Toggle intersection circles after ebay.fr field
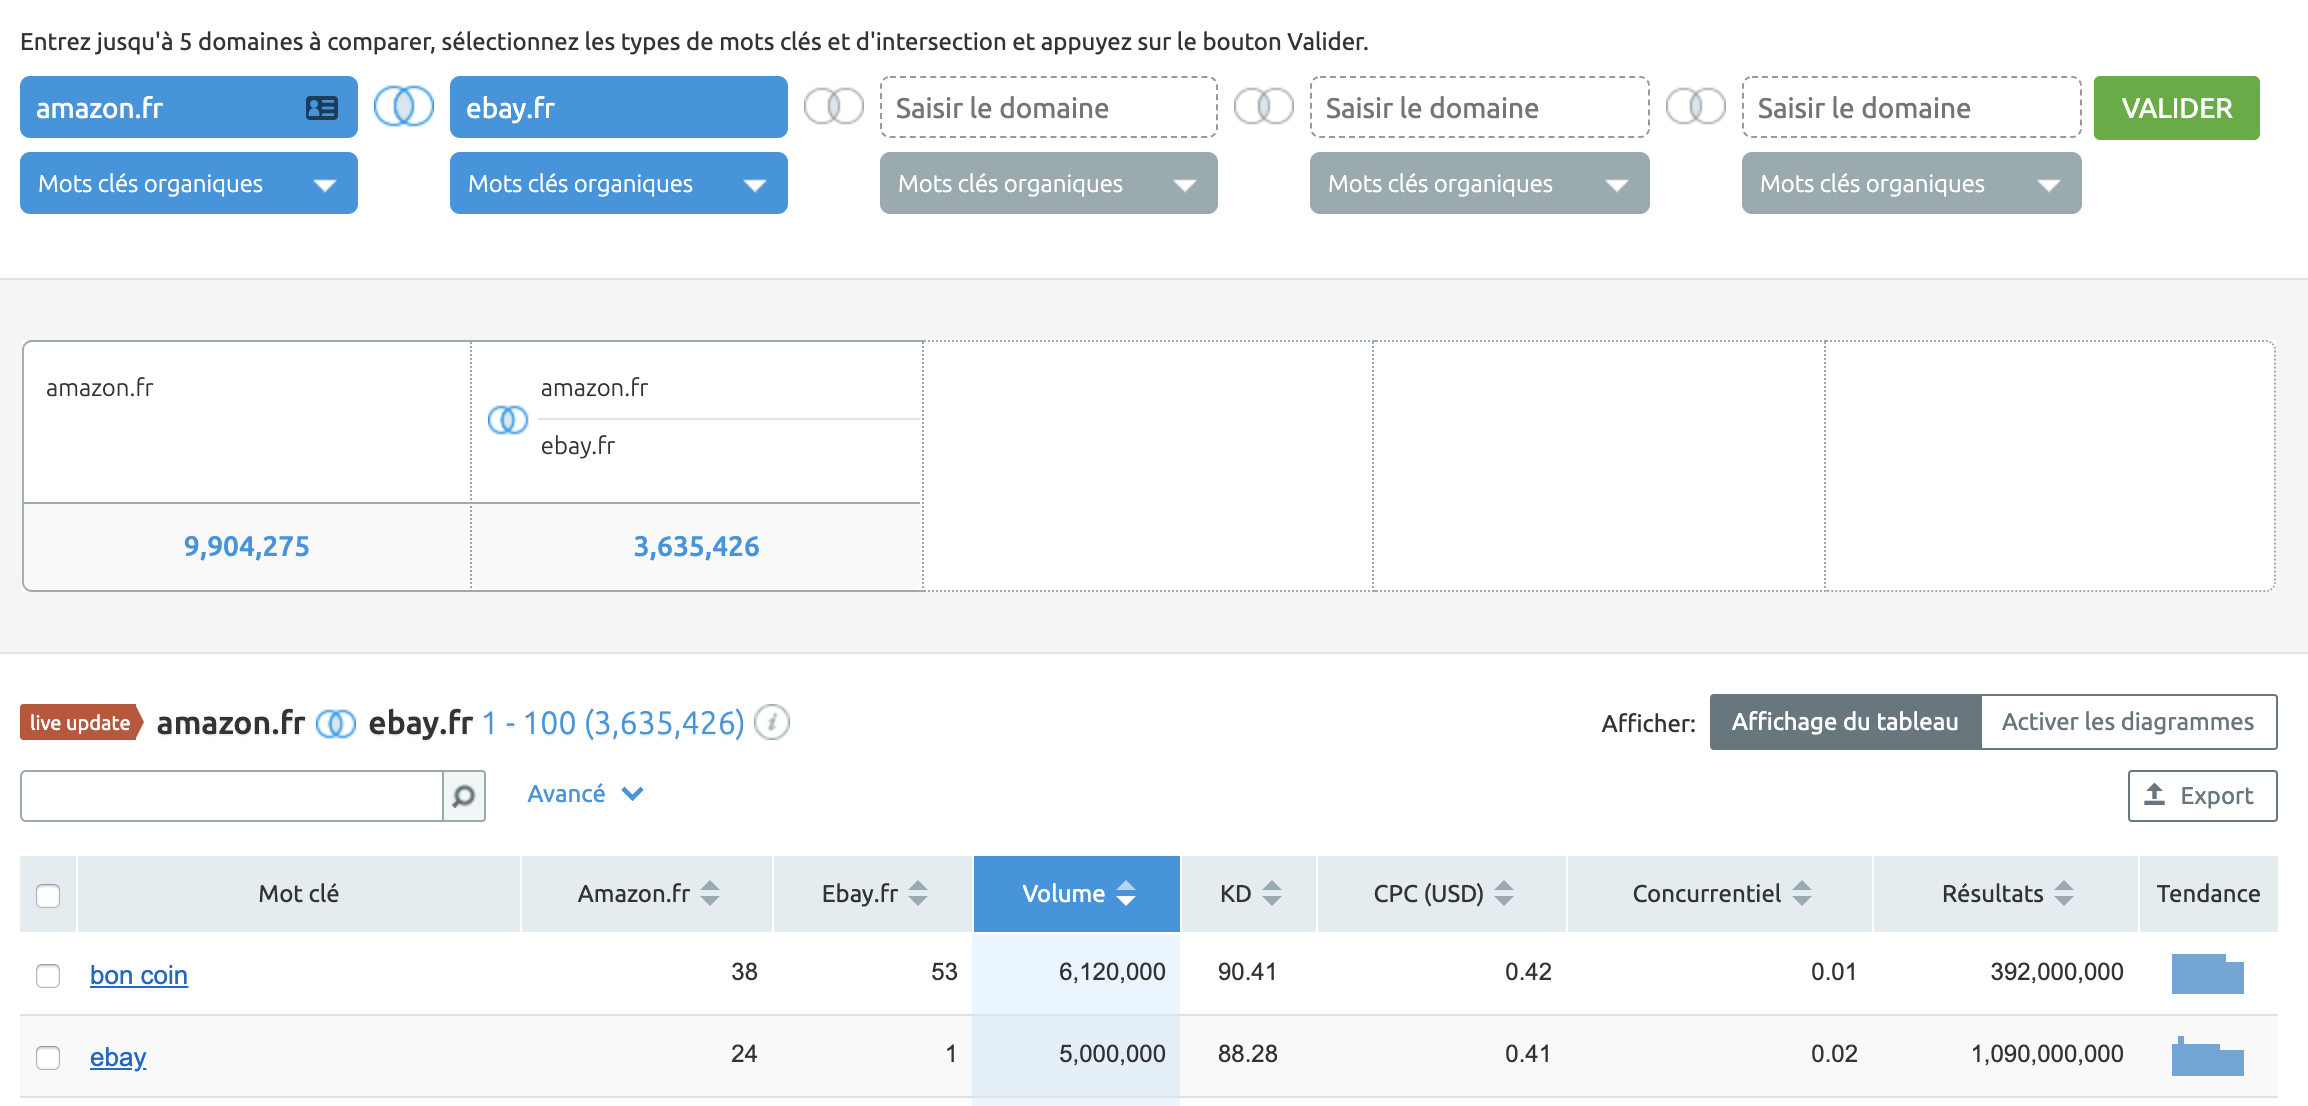2308x1106 pixels. click(834, 106)
